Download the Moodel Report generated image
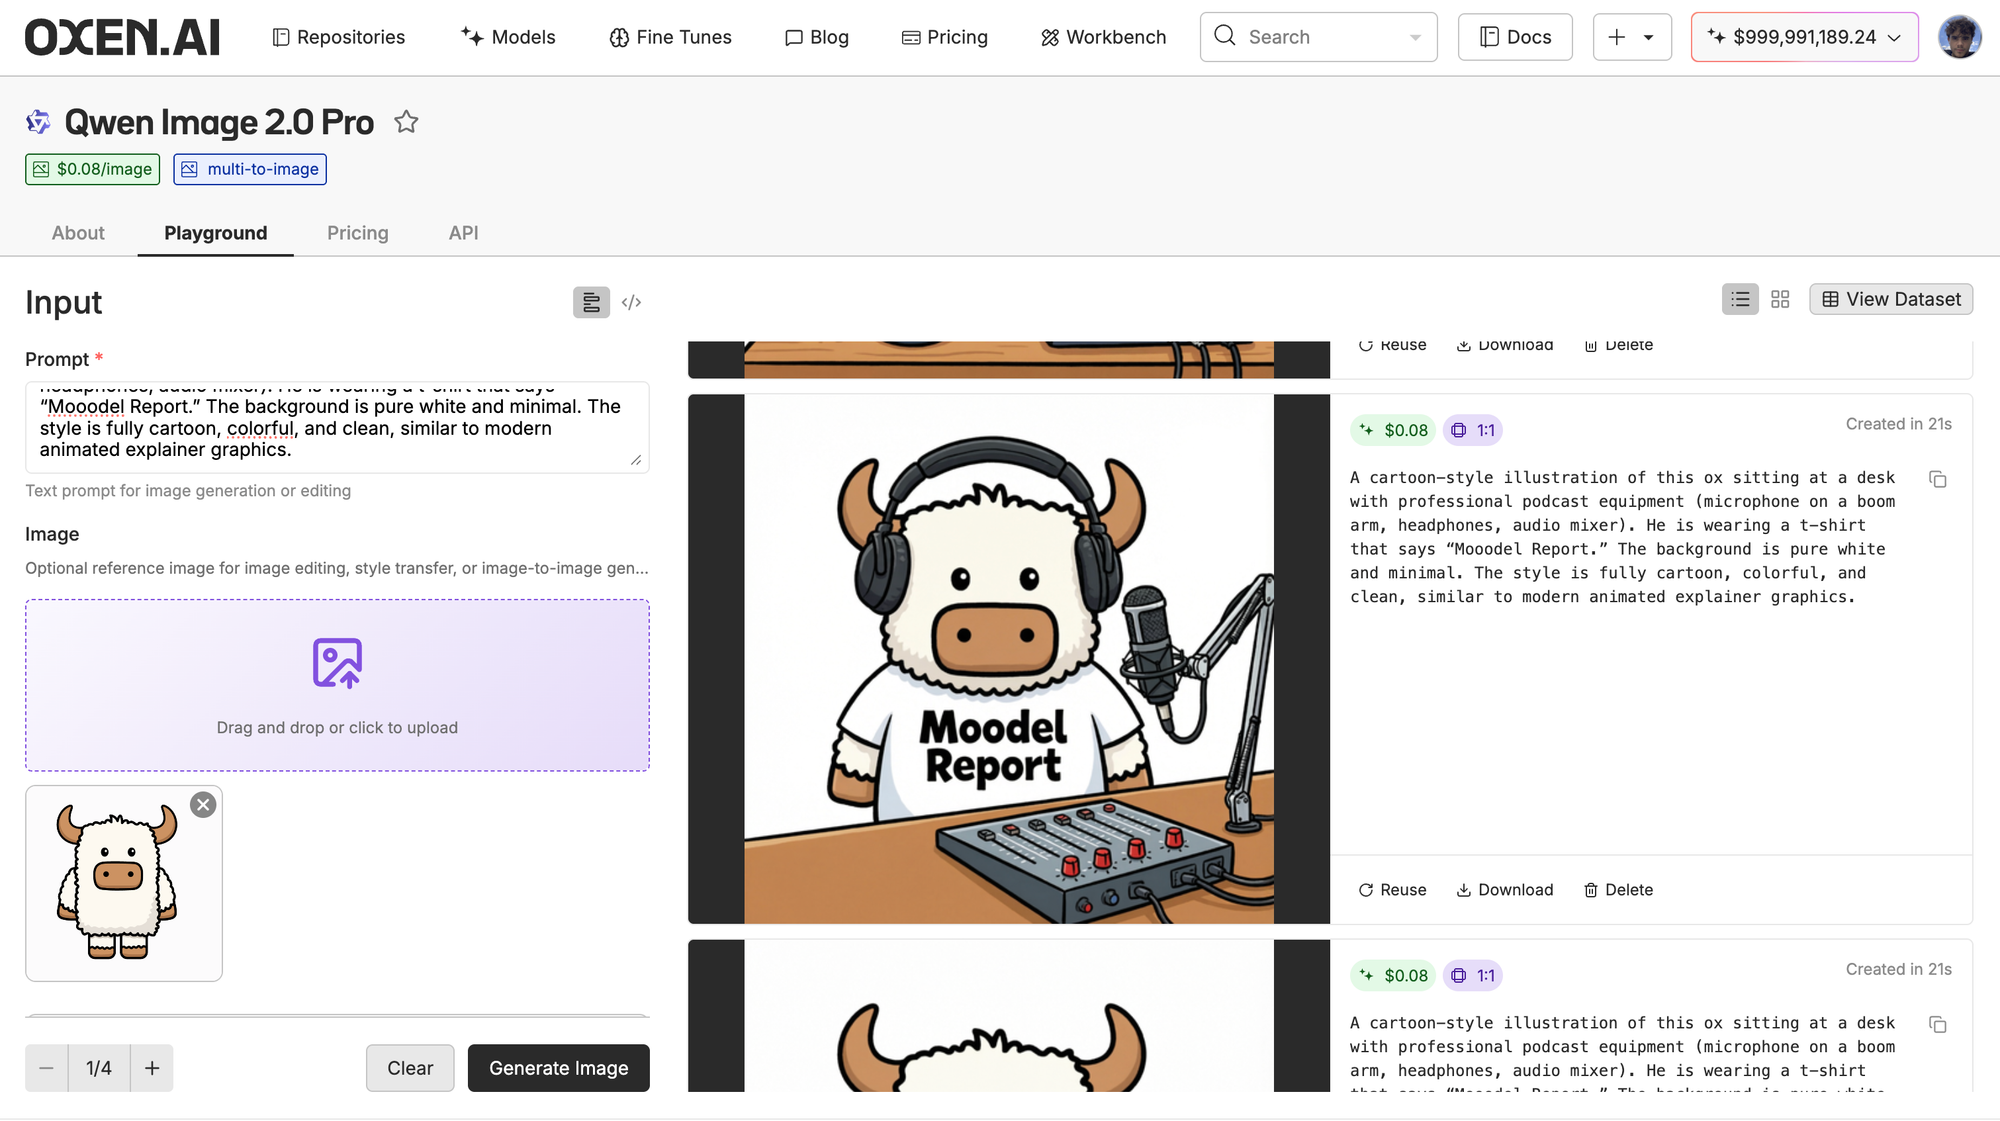Viewport: 2000px width, 1121px height. pos(1505,890)
